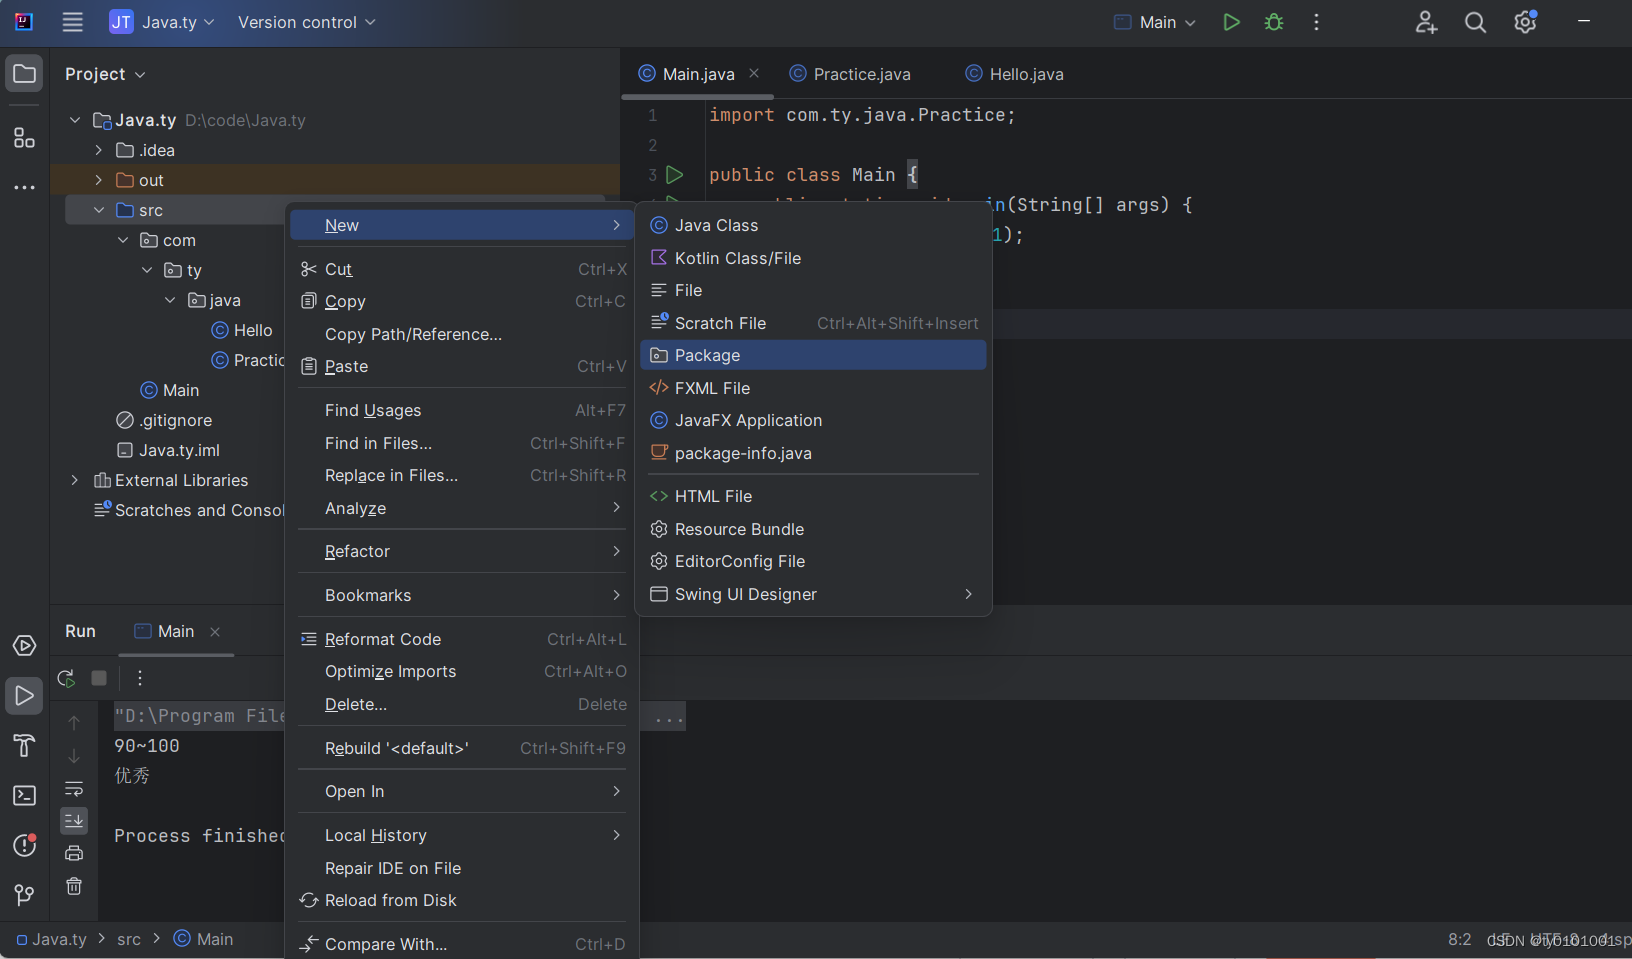Switch to Practice.java tab
Viewport: 1632px width, 959px height.
tap(850, 74)
